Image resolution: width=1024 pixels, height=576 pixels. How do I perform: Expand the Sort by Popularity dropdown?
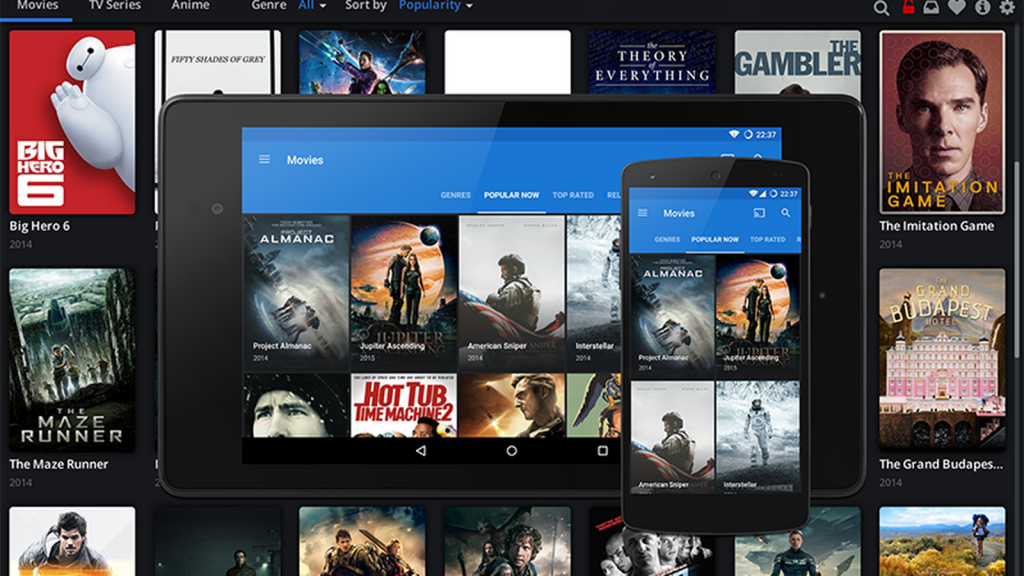[x=436, y=5]
